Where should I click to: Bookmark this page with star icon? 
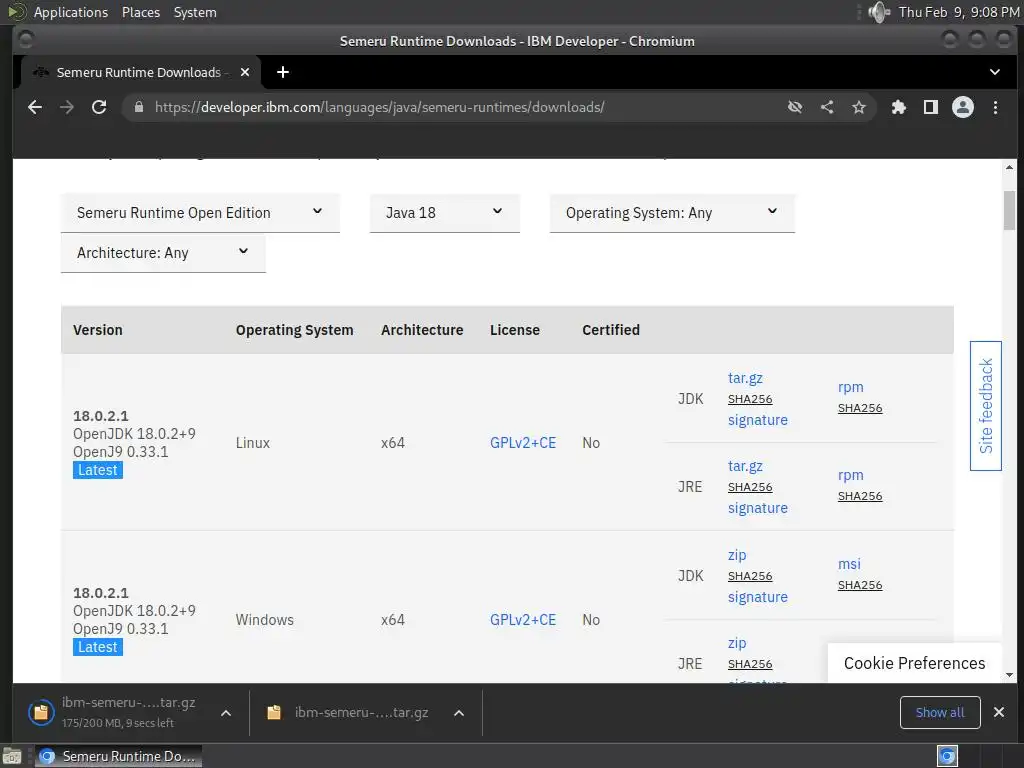859,107
